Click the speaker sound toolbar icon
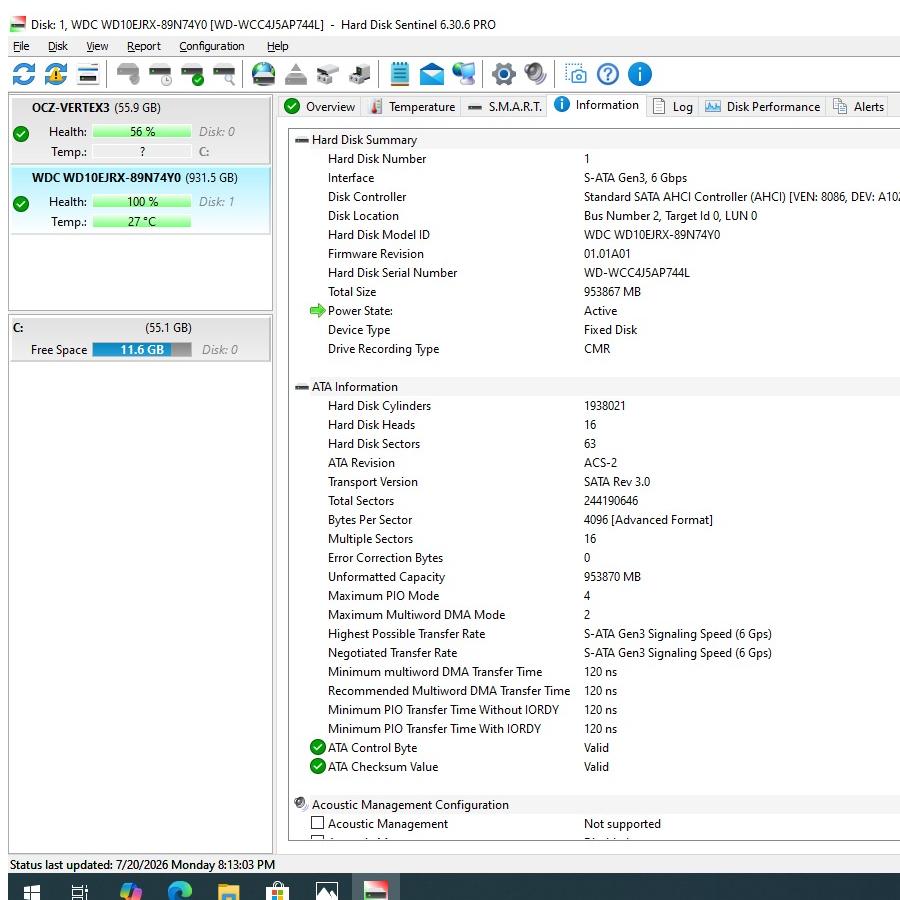Screen dimensions: 900x900 point(536,74)
